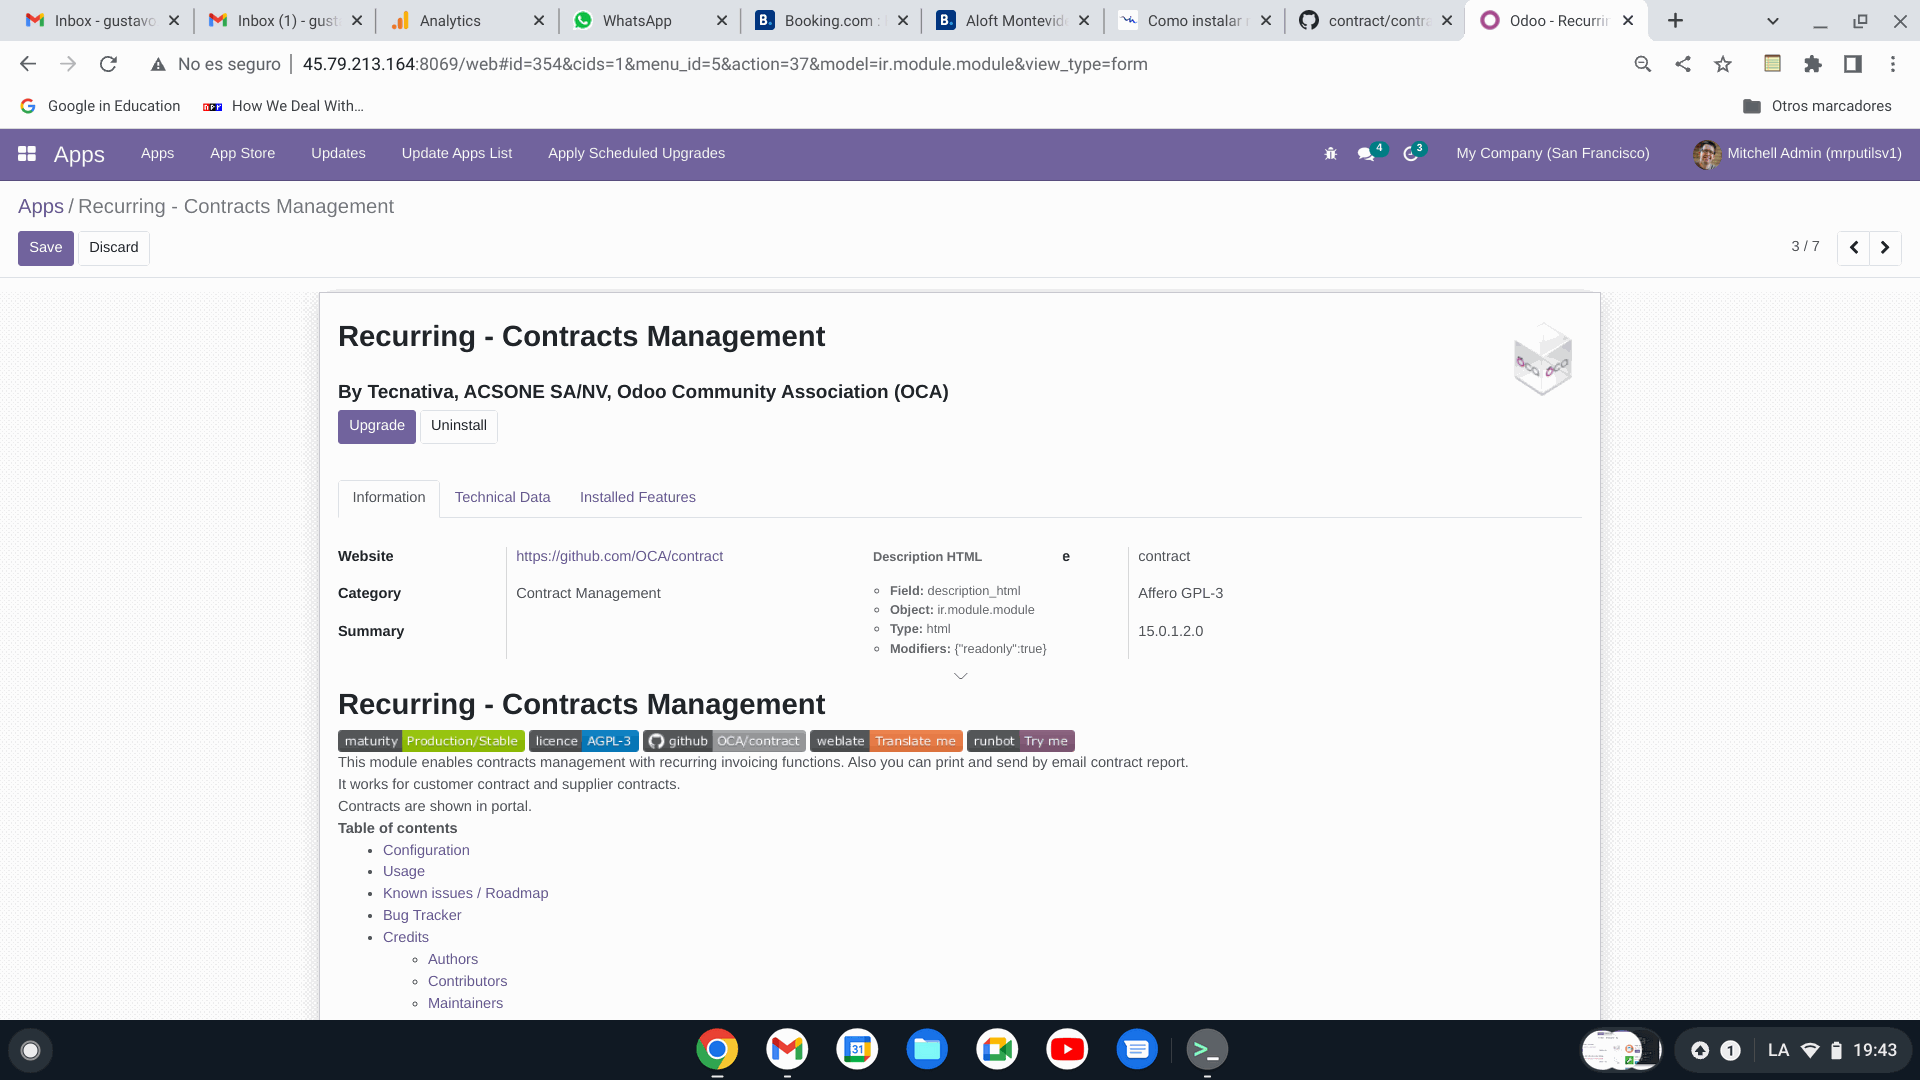Screen dimensions: 1920x1080
Task: Open a new browser tab
Action: tap(1675, 20)
